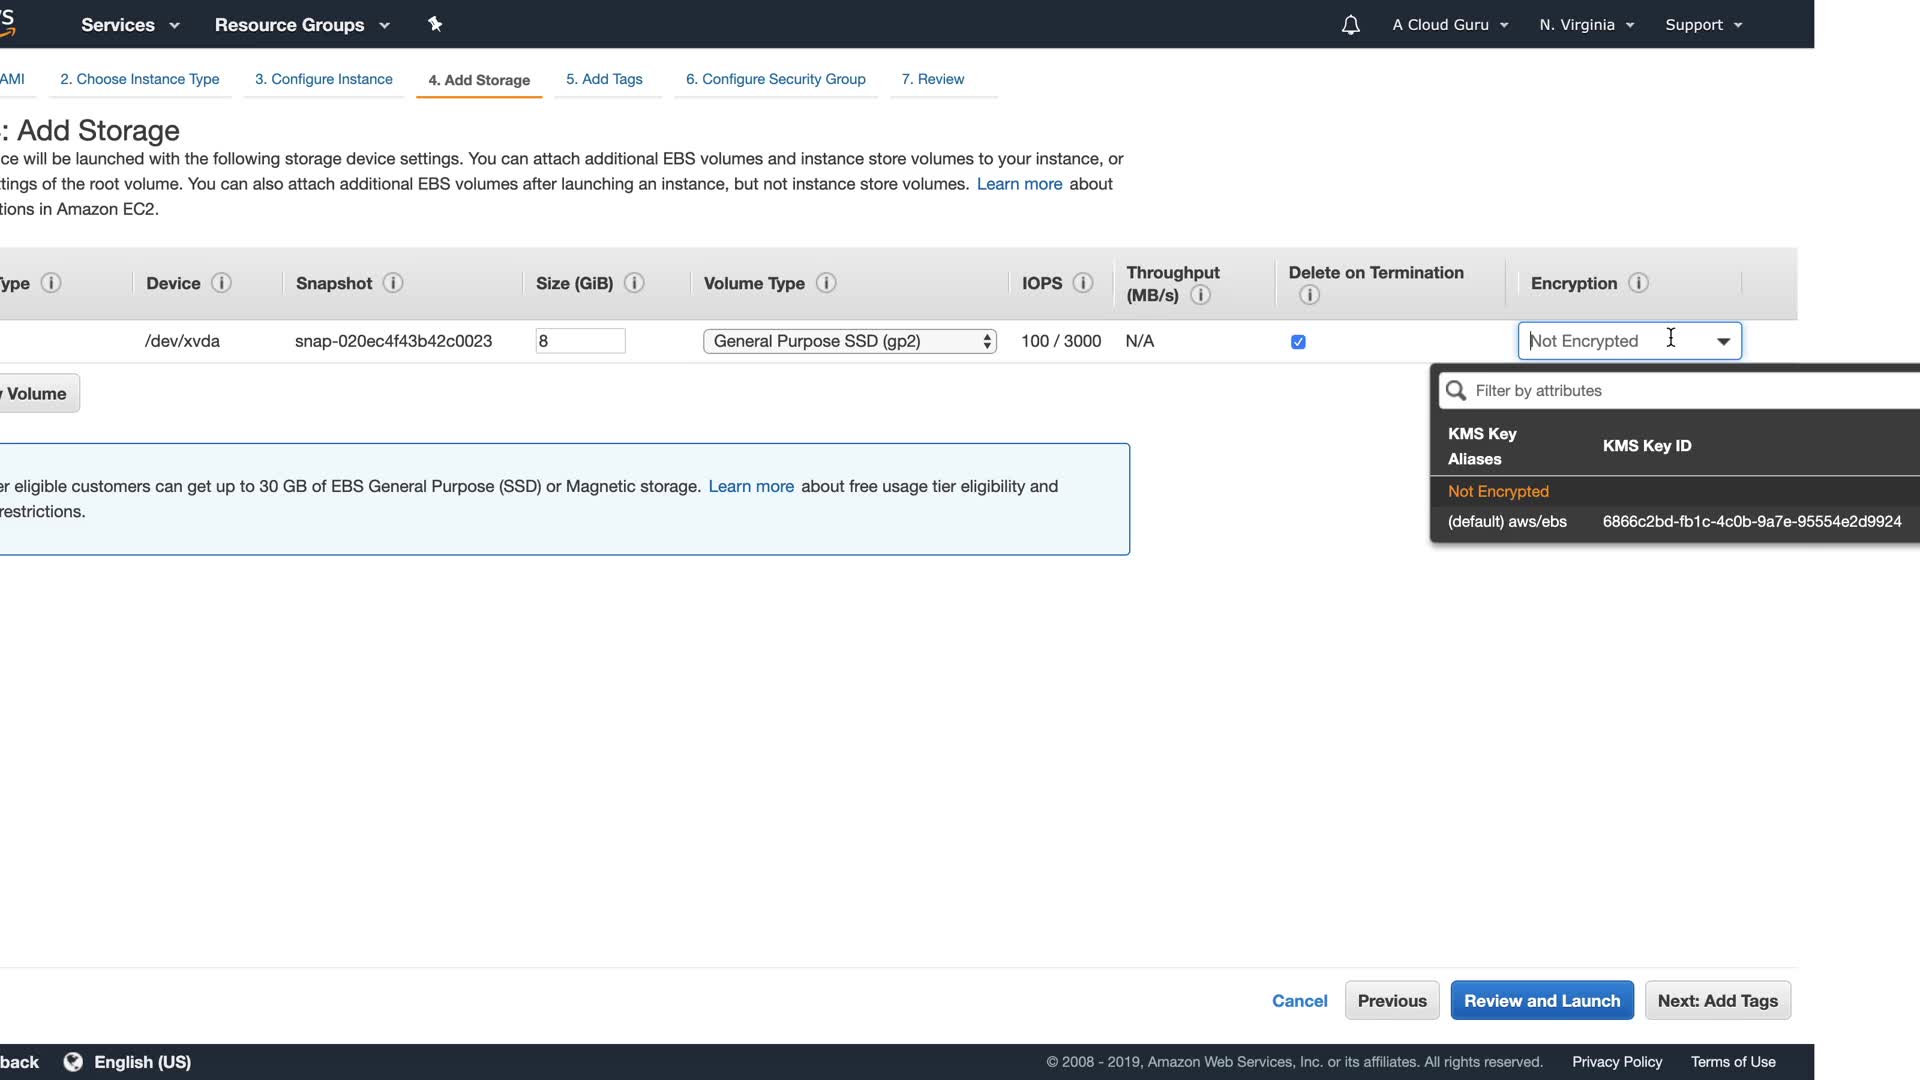Screen dimensions: 1920x1080
Task: Click info icon next to IOPS
Action: click(1083, 283)
